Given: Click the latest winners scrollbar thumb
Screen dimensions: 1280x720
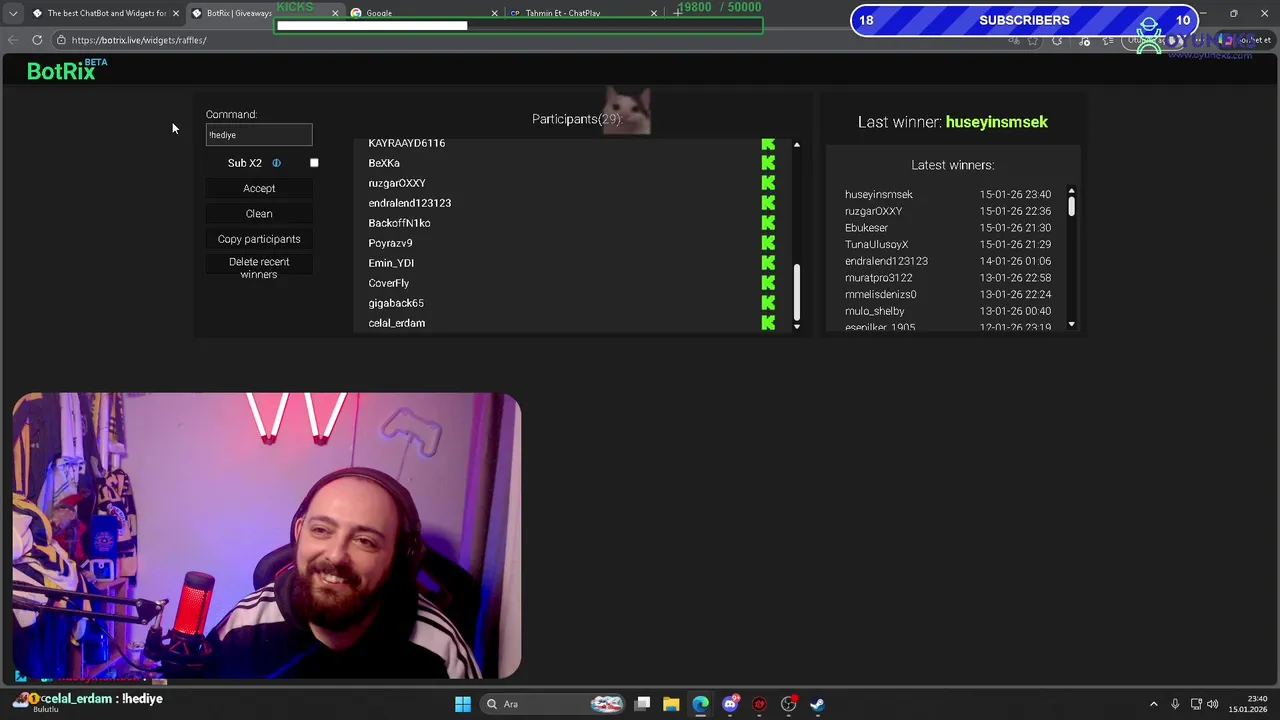Looking at the screenshot, I should (x=1071, y=206).
